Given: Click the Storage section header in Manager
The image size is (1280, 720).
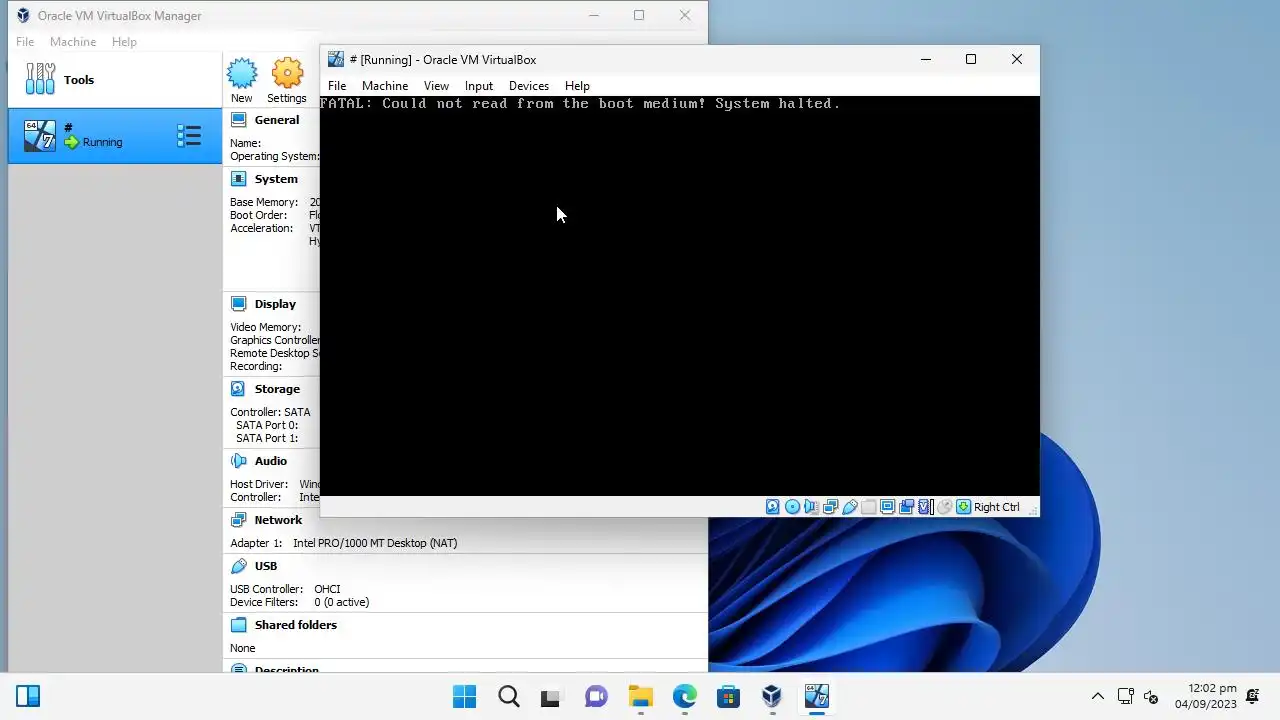Looking at the screenshot, I should (x=277, y=389).
